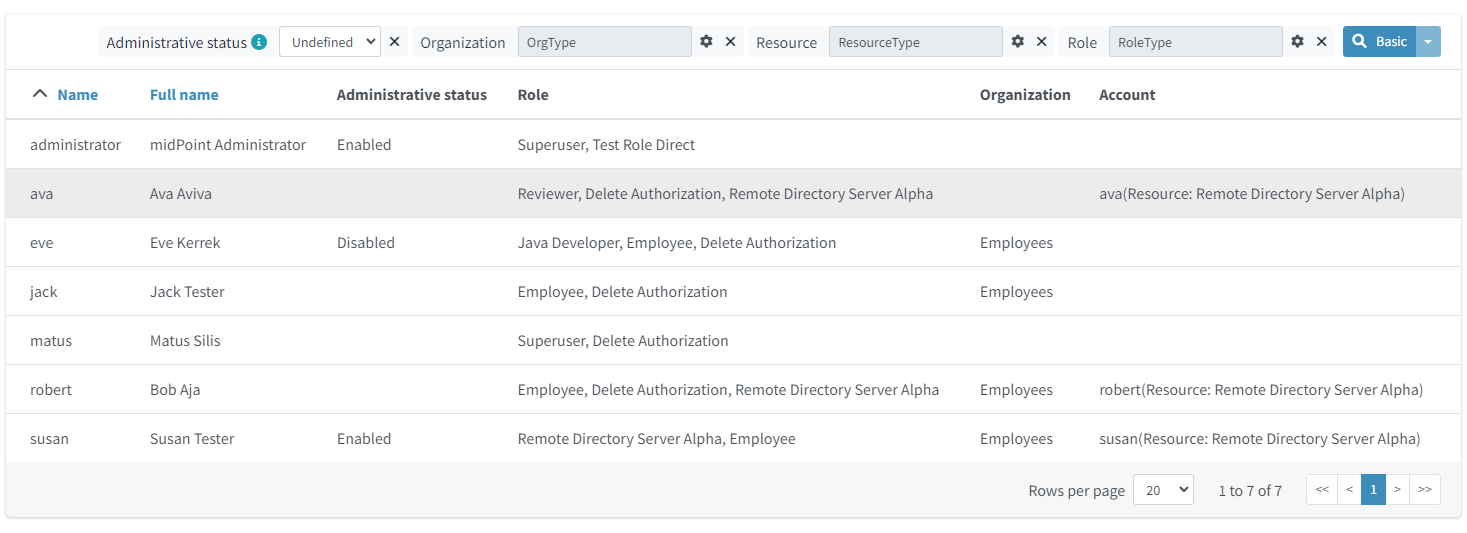Click the Administrative status info icon

[x=259, y=42]
